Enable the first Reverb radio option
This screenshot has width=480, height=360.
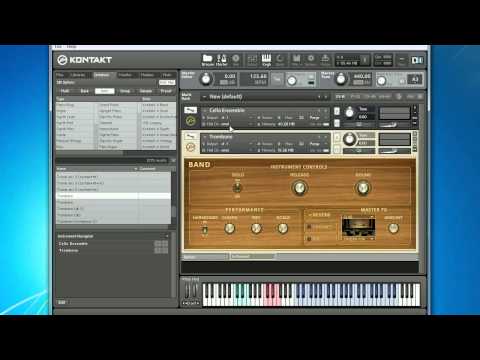309,227
